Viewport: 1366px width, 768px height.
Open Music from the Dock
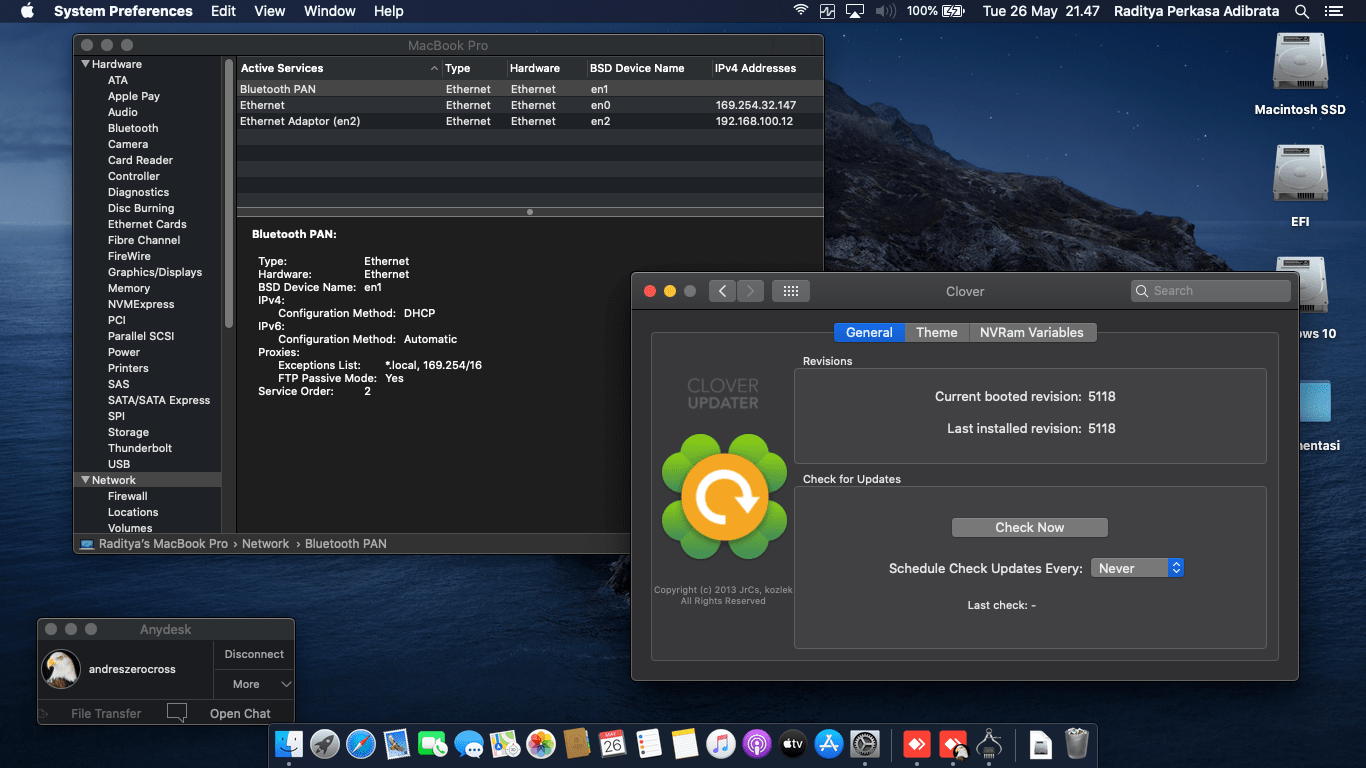pos(721,744)
